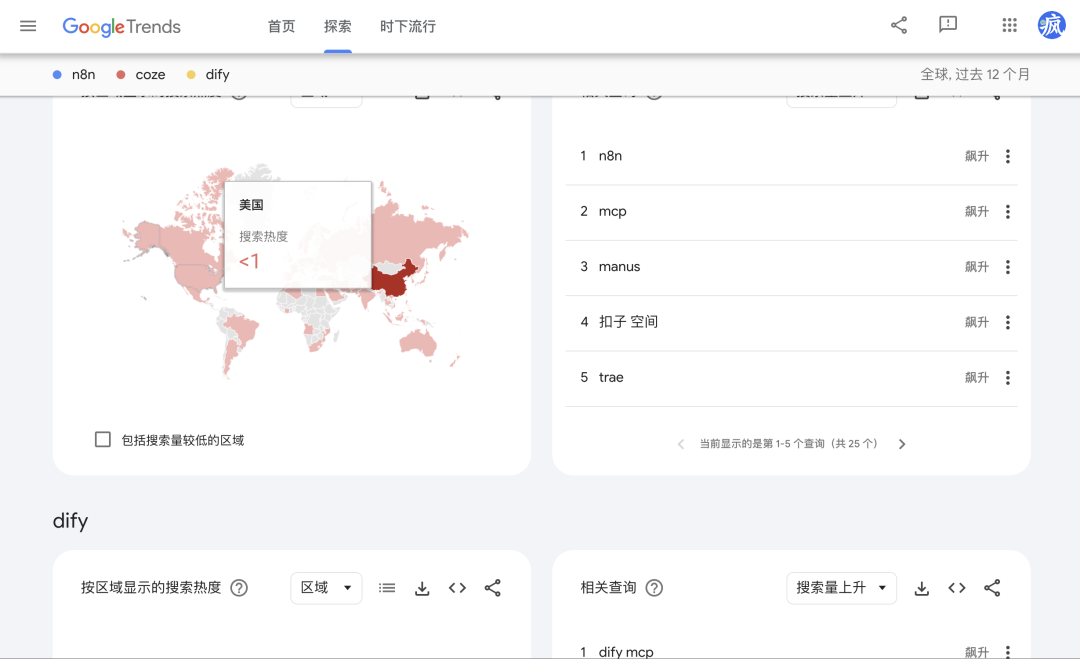Share the dify related queries card

[x=992, y=588]
